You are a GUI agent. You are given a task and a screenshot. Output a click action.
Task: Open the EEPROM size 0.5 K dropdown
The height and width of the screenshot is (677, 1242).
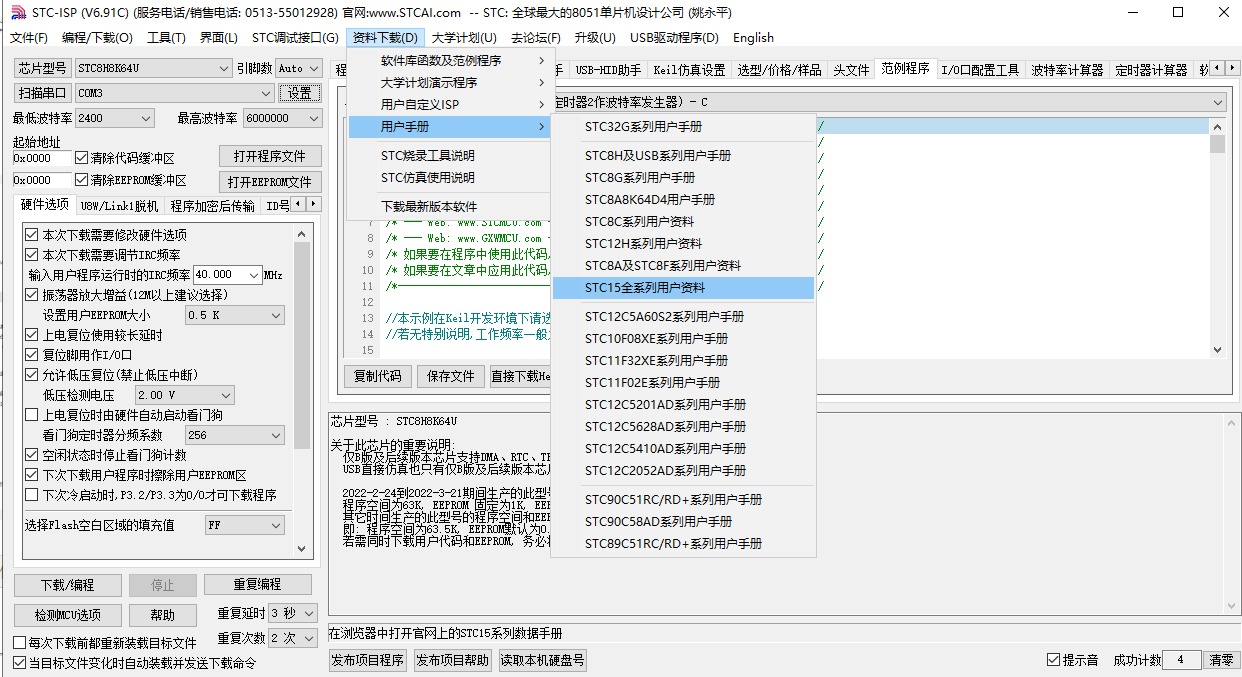point(235,315)
